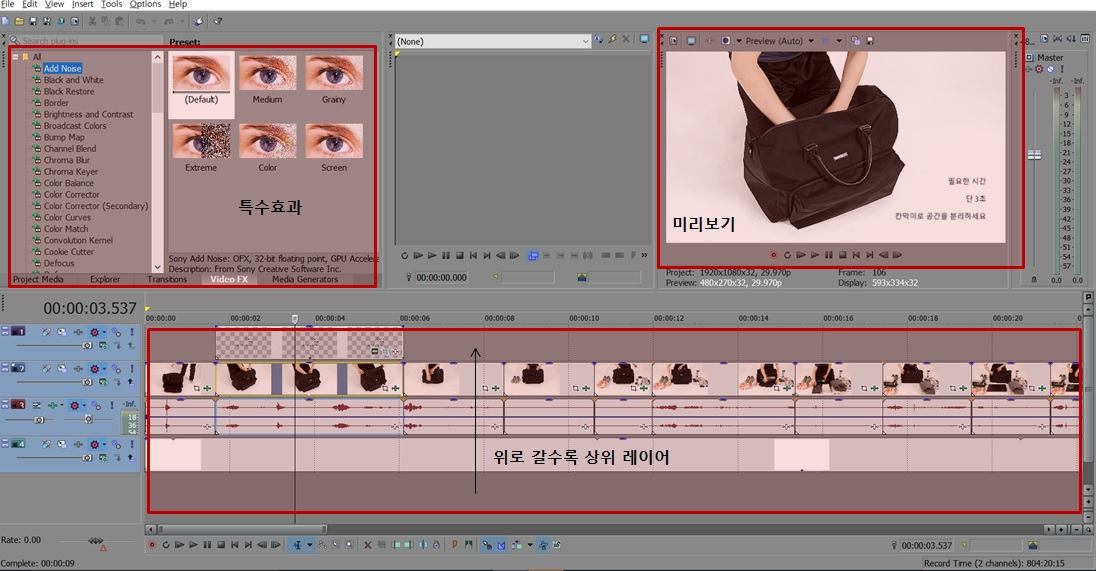Open Overlays dropdown arrow in preview toolbar
This screenshot has height=571, width=1096.
point(839,41)
